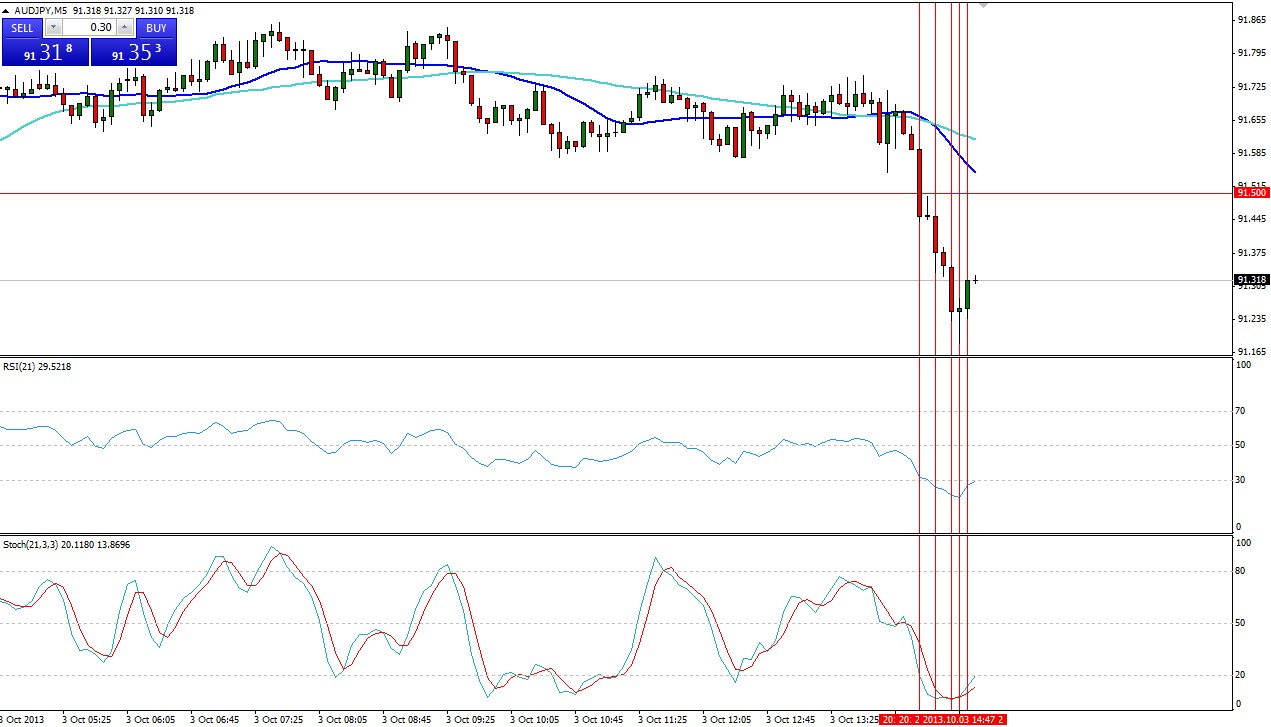Screen dimensions: 1271x727
Task: Collapse the one-click trading panel arrow
Action: coord(6,10)
